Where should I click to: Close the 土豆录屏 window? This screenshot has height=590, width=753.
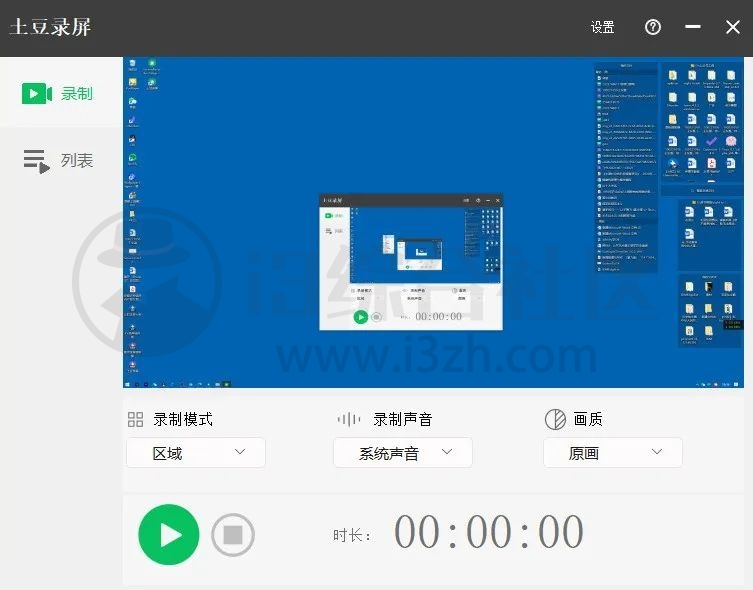pos(733,27)
